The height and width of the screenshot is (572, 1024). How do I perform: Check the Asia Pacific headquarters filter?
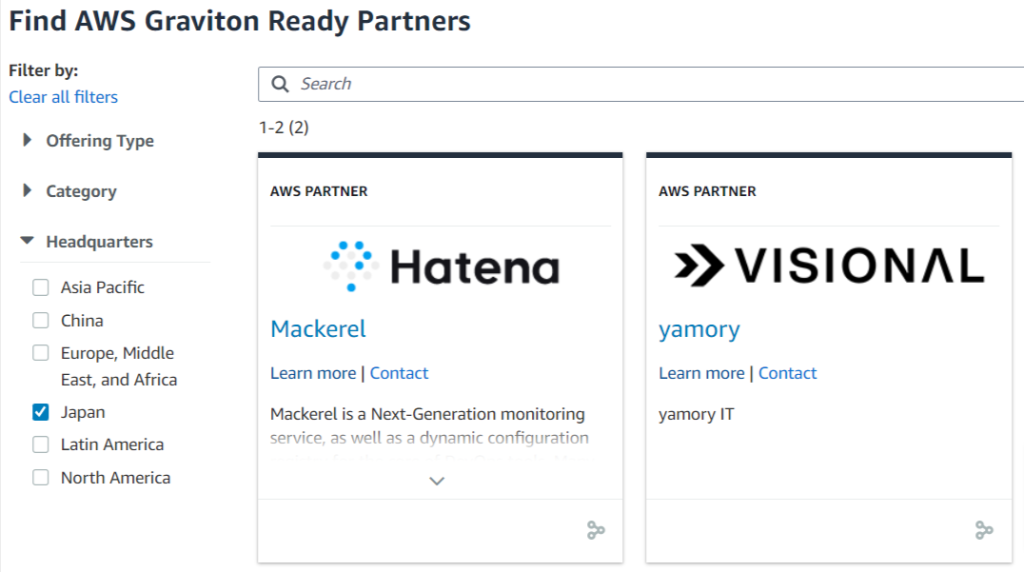click(40, 287)
